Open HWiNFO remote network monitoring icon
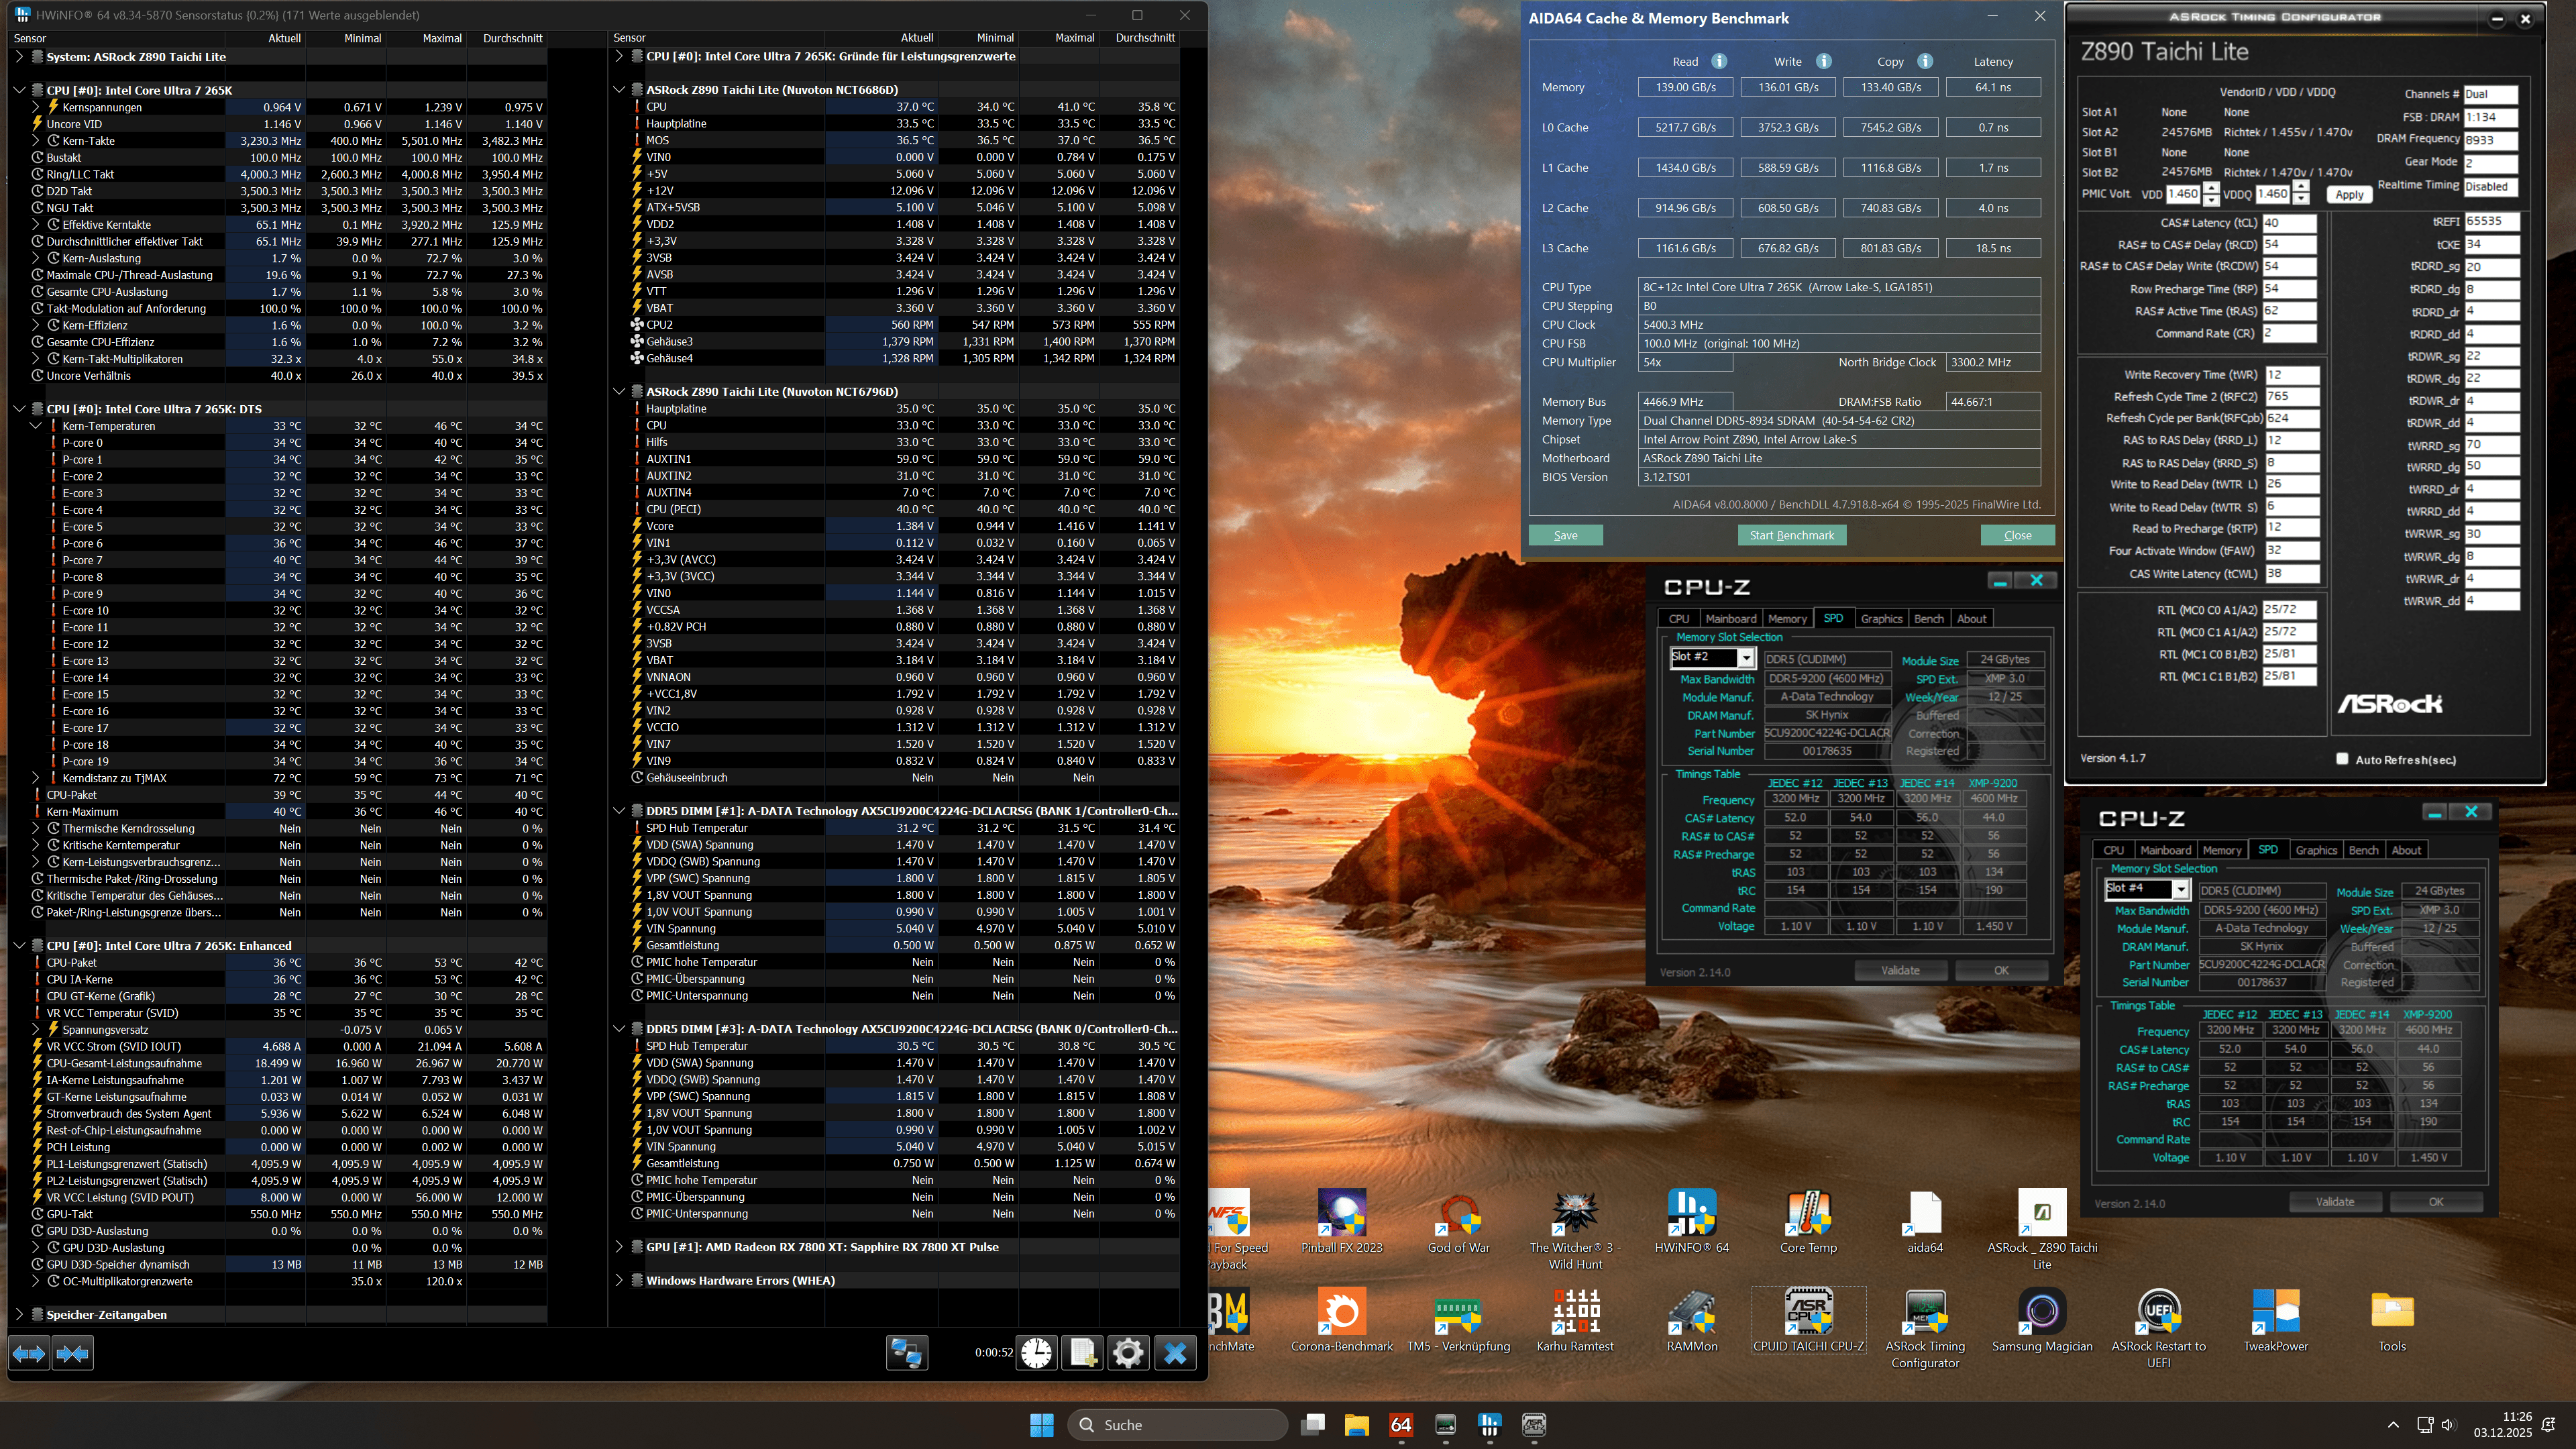Image resolution: width=2576 pixels, height=1449 pixels. (x=906, y=1353)
